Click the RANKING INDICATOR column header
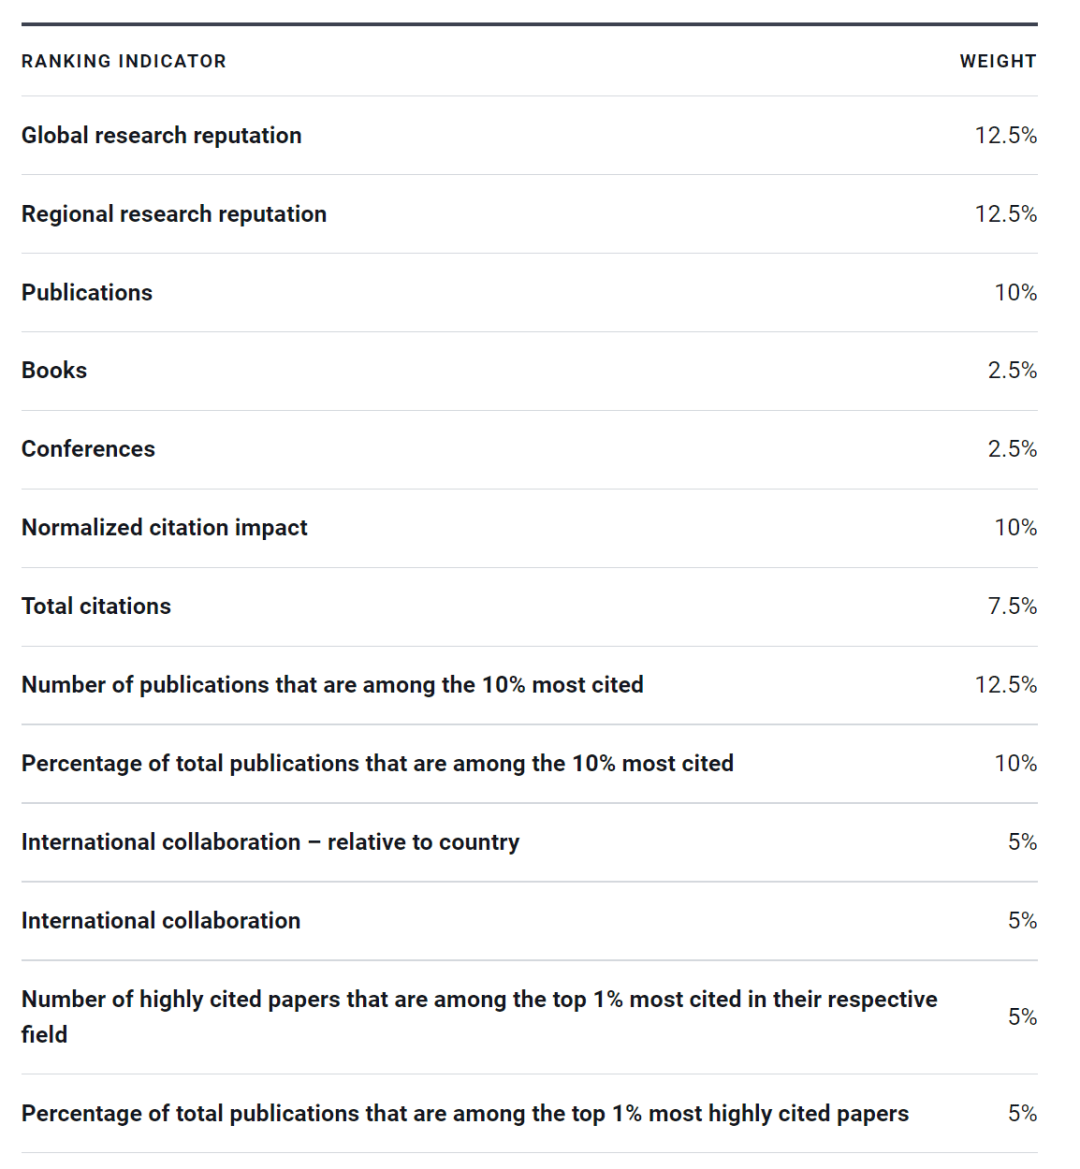 (x=124, y=61)
